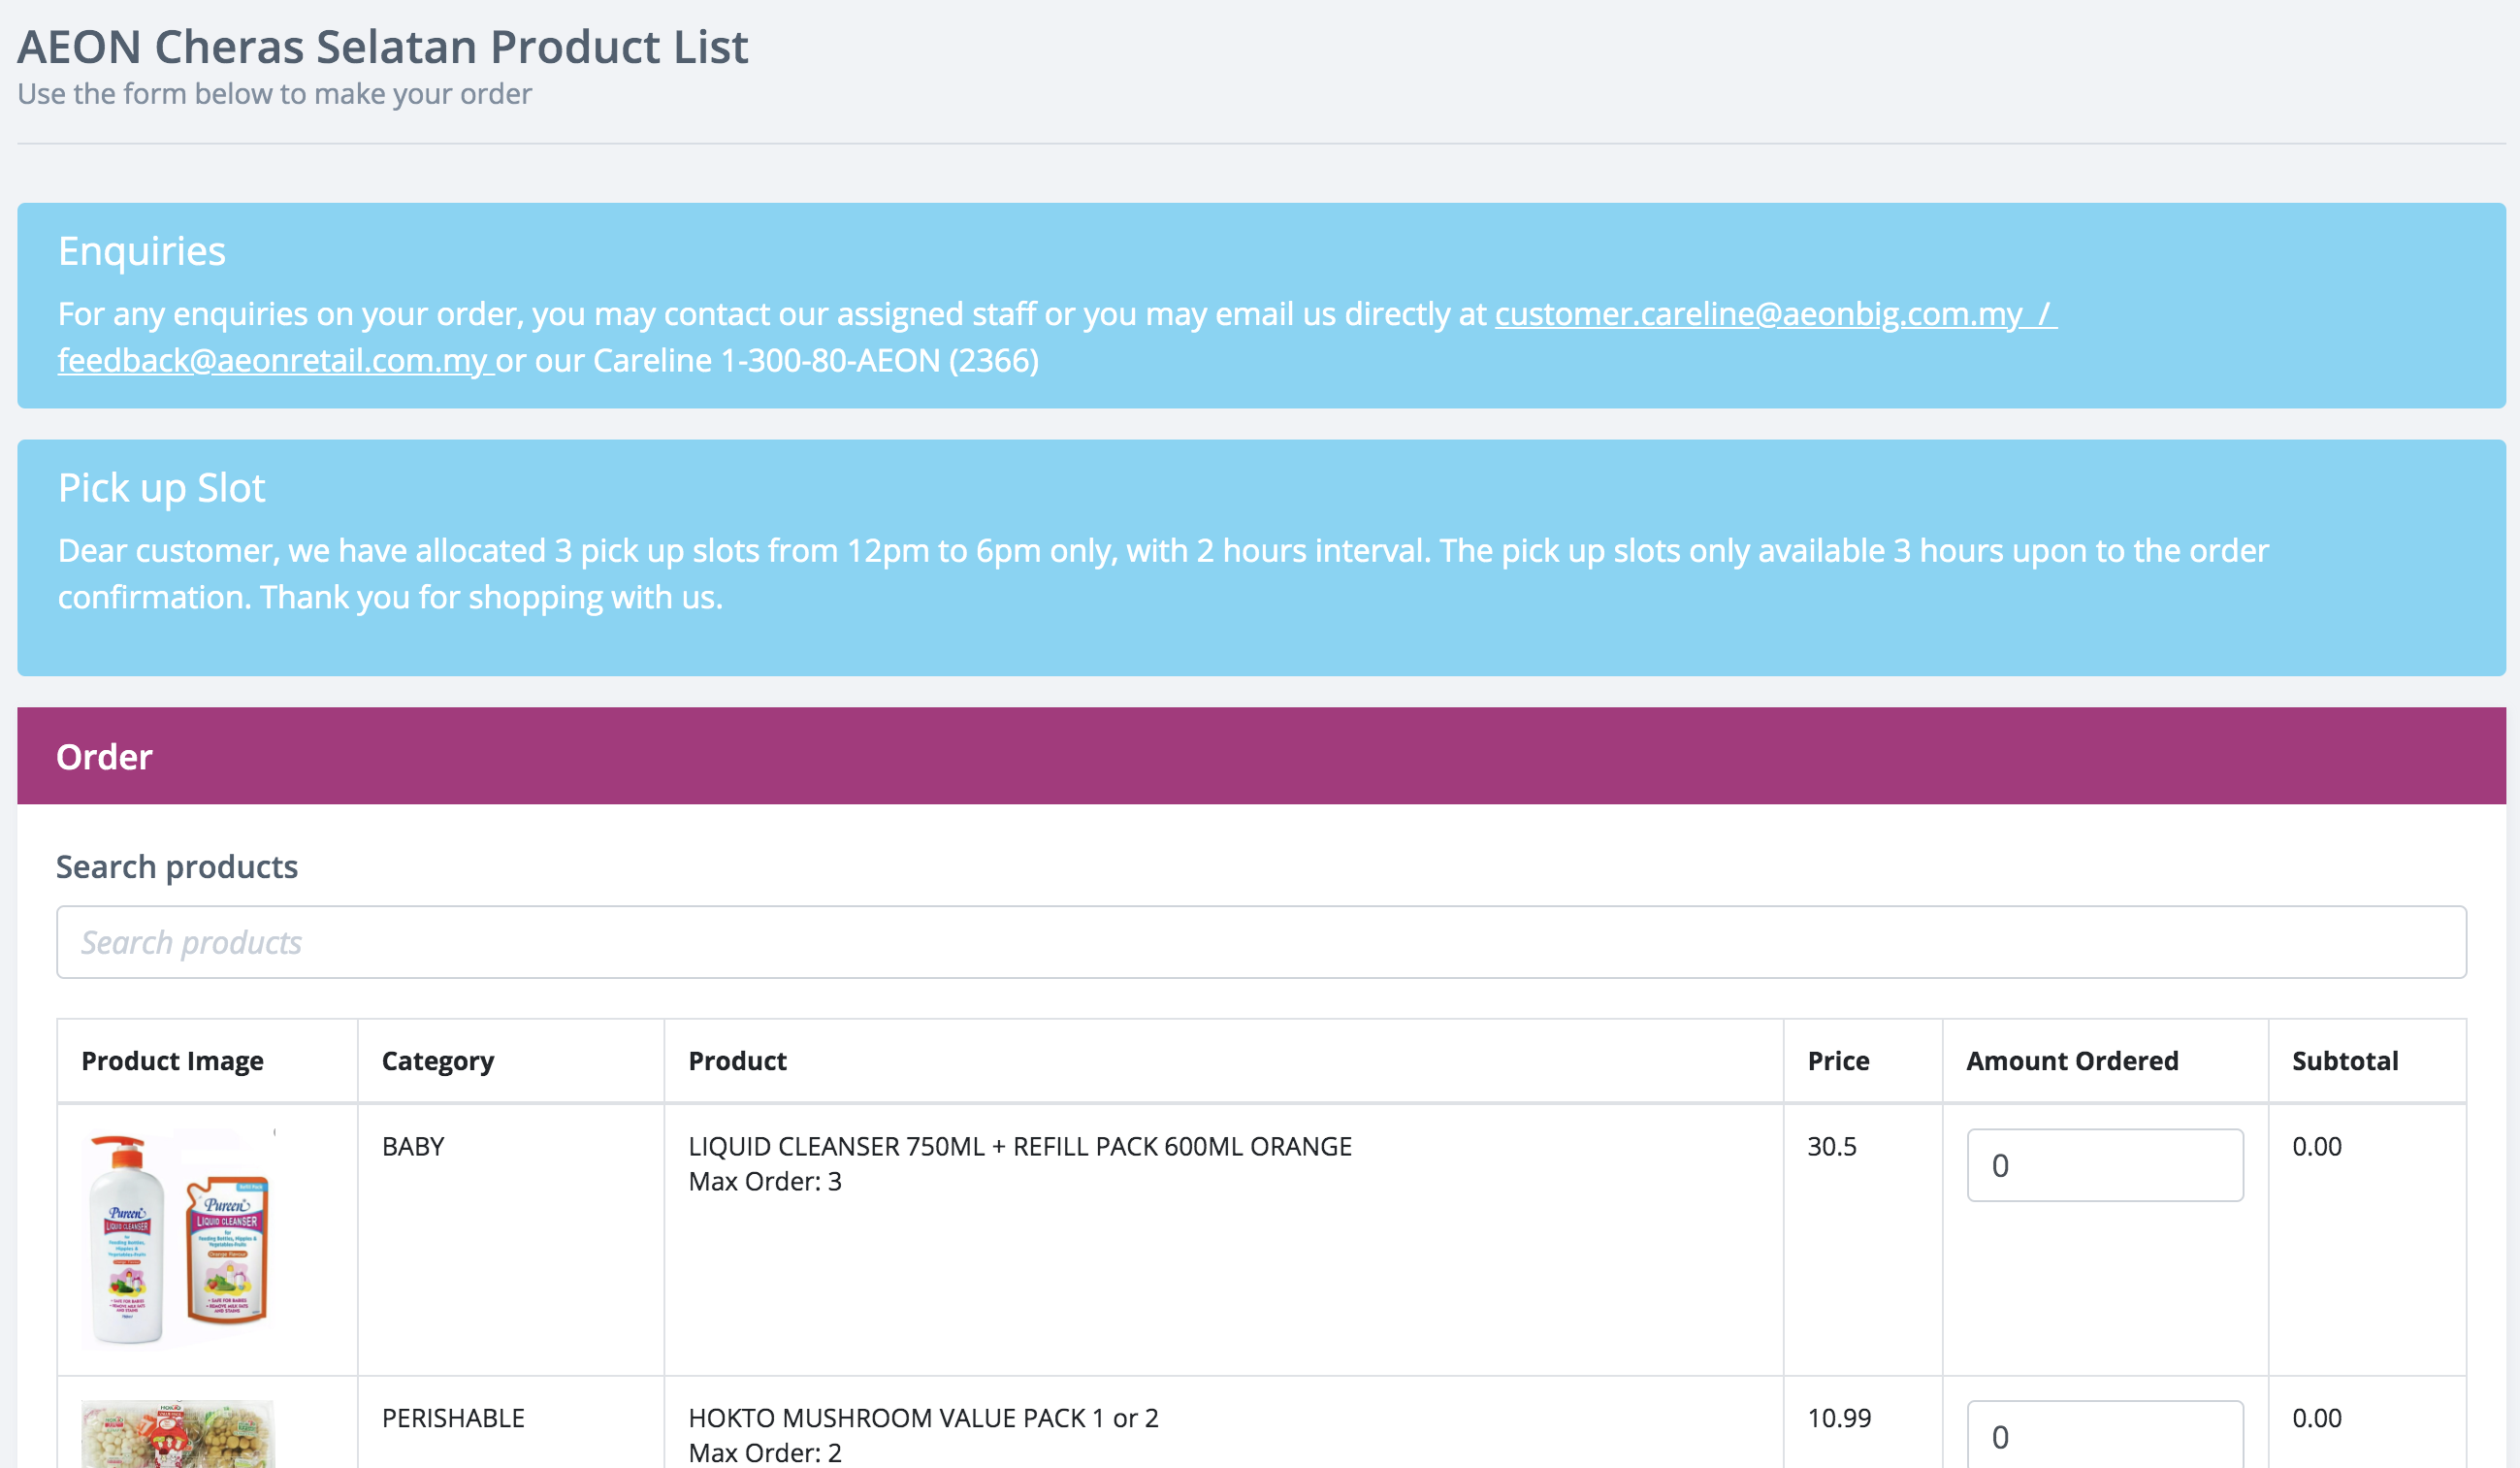
Task: Click the Enquiries panel heading
Action: coord(142,251)
